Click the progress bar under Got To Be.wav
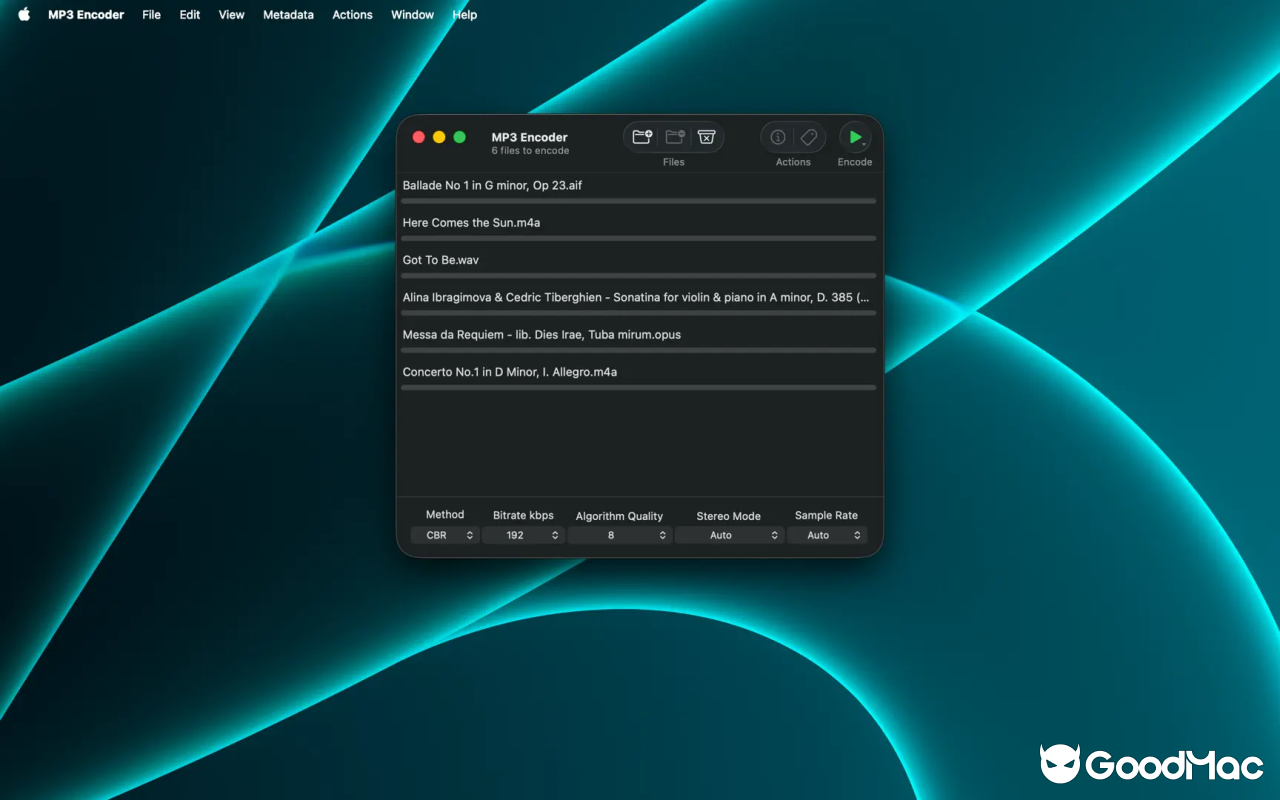Viewport: 1280px width, 800px height. [638, 275]
